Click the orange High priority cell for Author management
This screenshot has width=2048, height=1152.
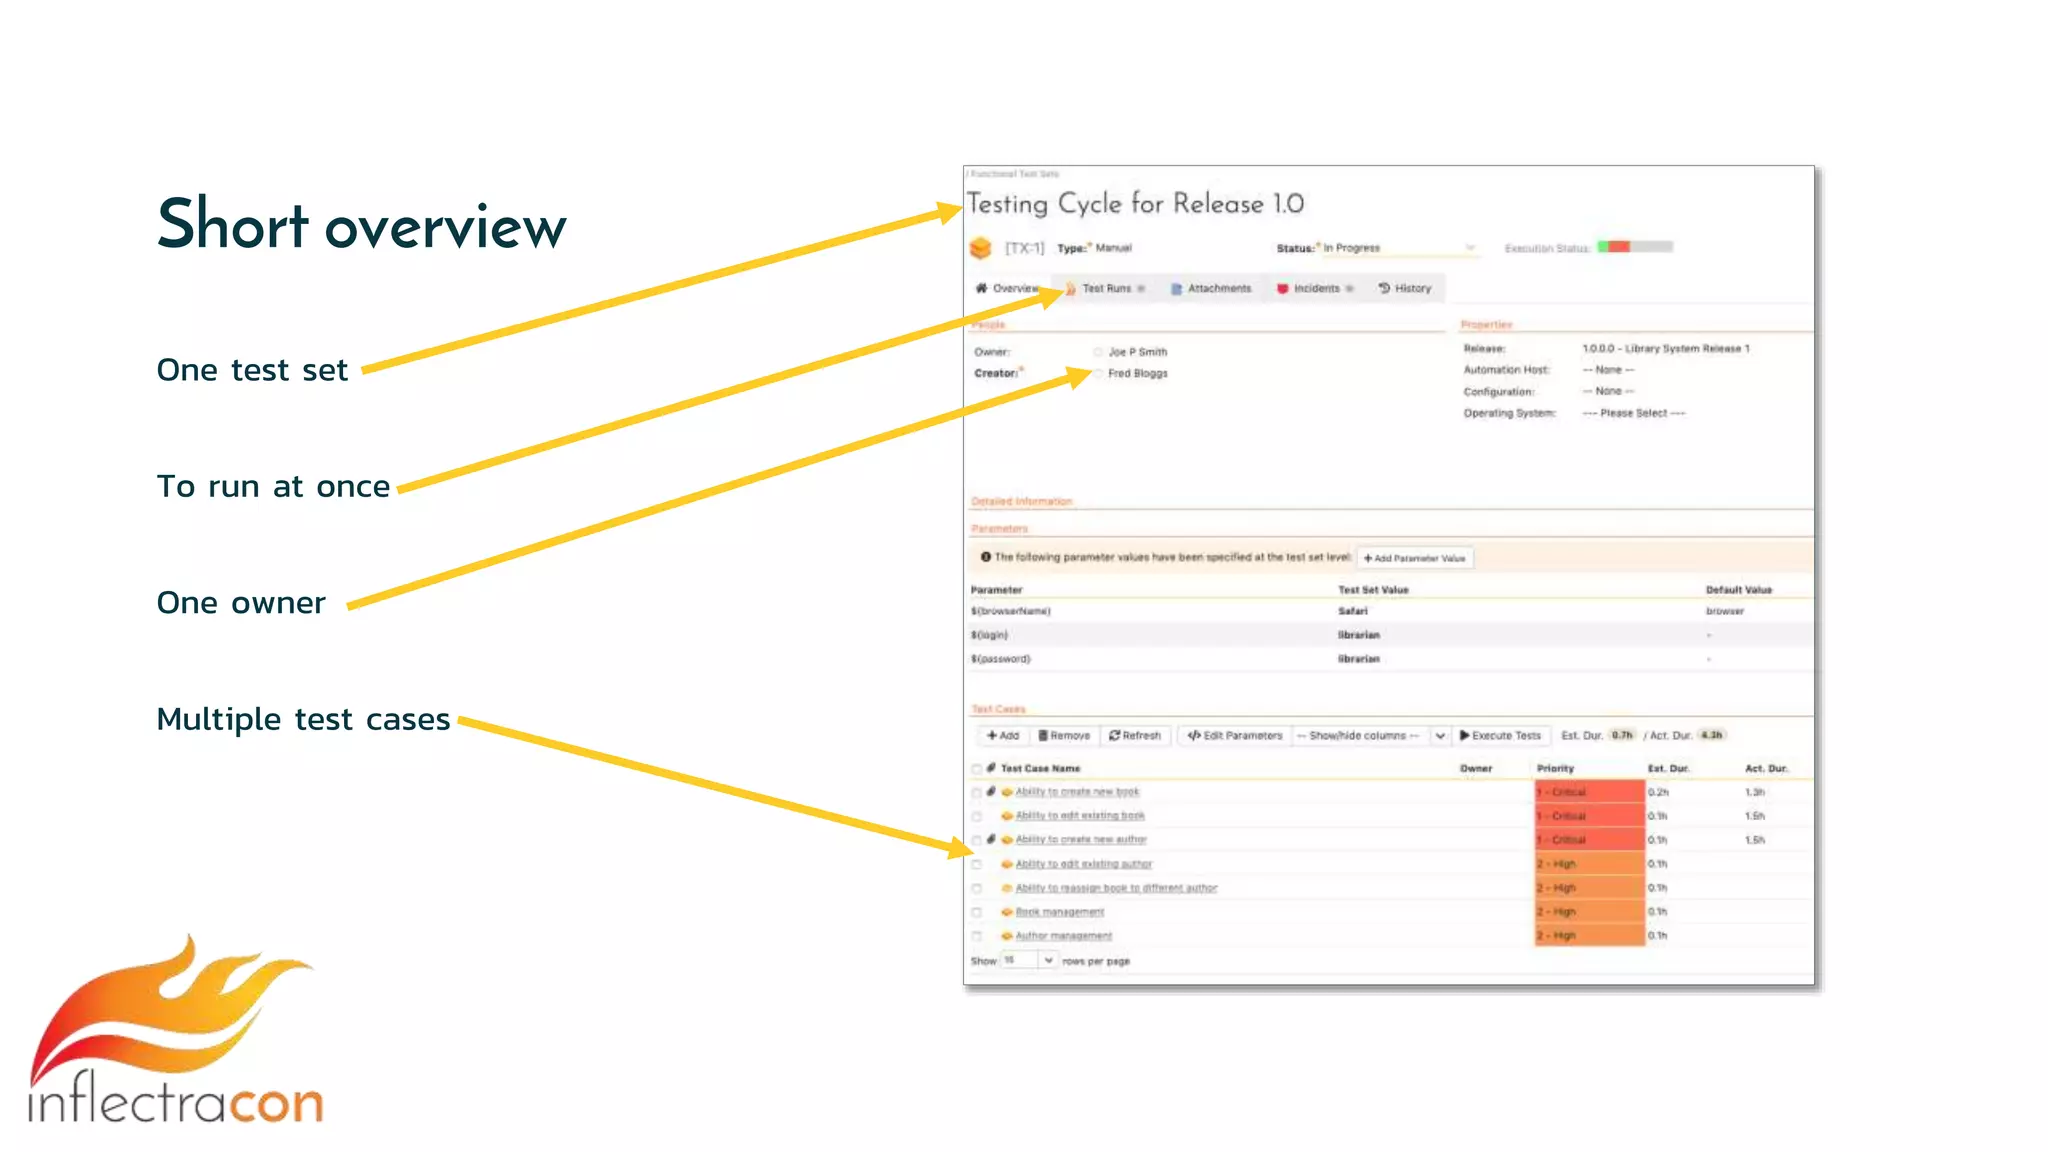click(1590, 936)
